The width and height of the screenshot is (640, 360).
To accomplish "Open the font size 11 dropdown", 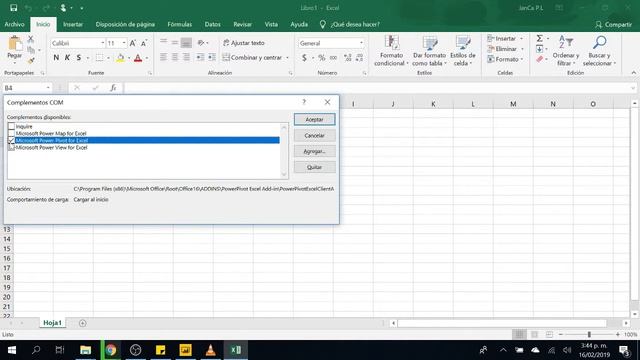I will click(124, 43).
